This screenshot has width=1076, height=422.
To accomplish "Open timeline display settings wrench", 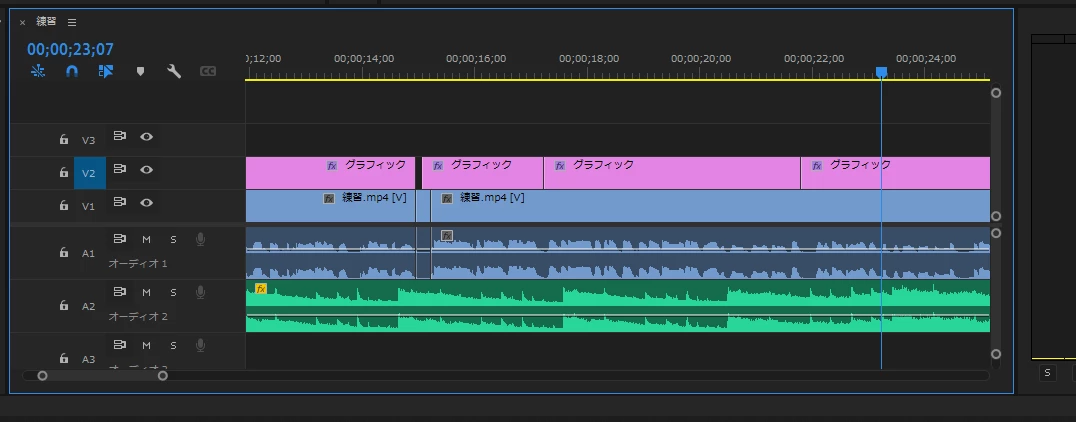I will 174,71.
